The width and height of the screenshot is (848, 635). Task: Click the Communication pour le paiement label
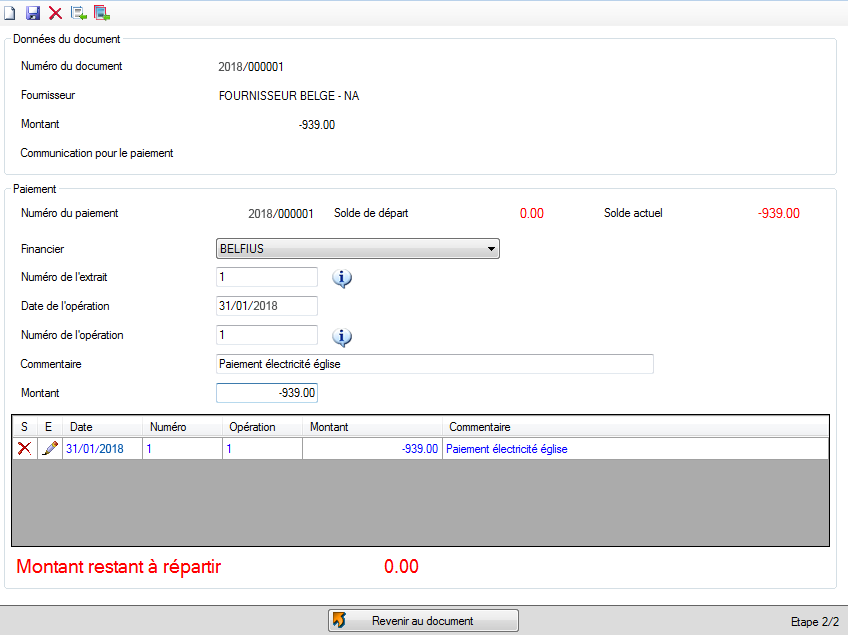point(97,153)
